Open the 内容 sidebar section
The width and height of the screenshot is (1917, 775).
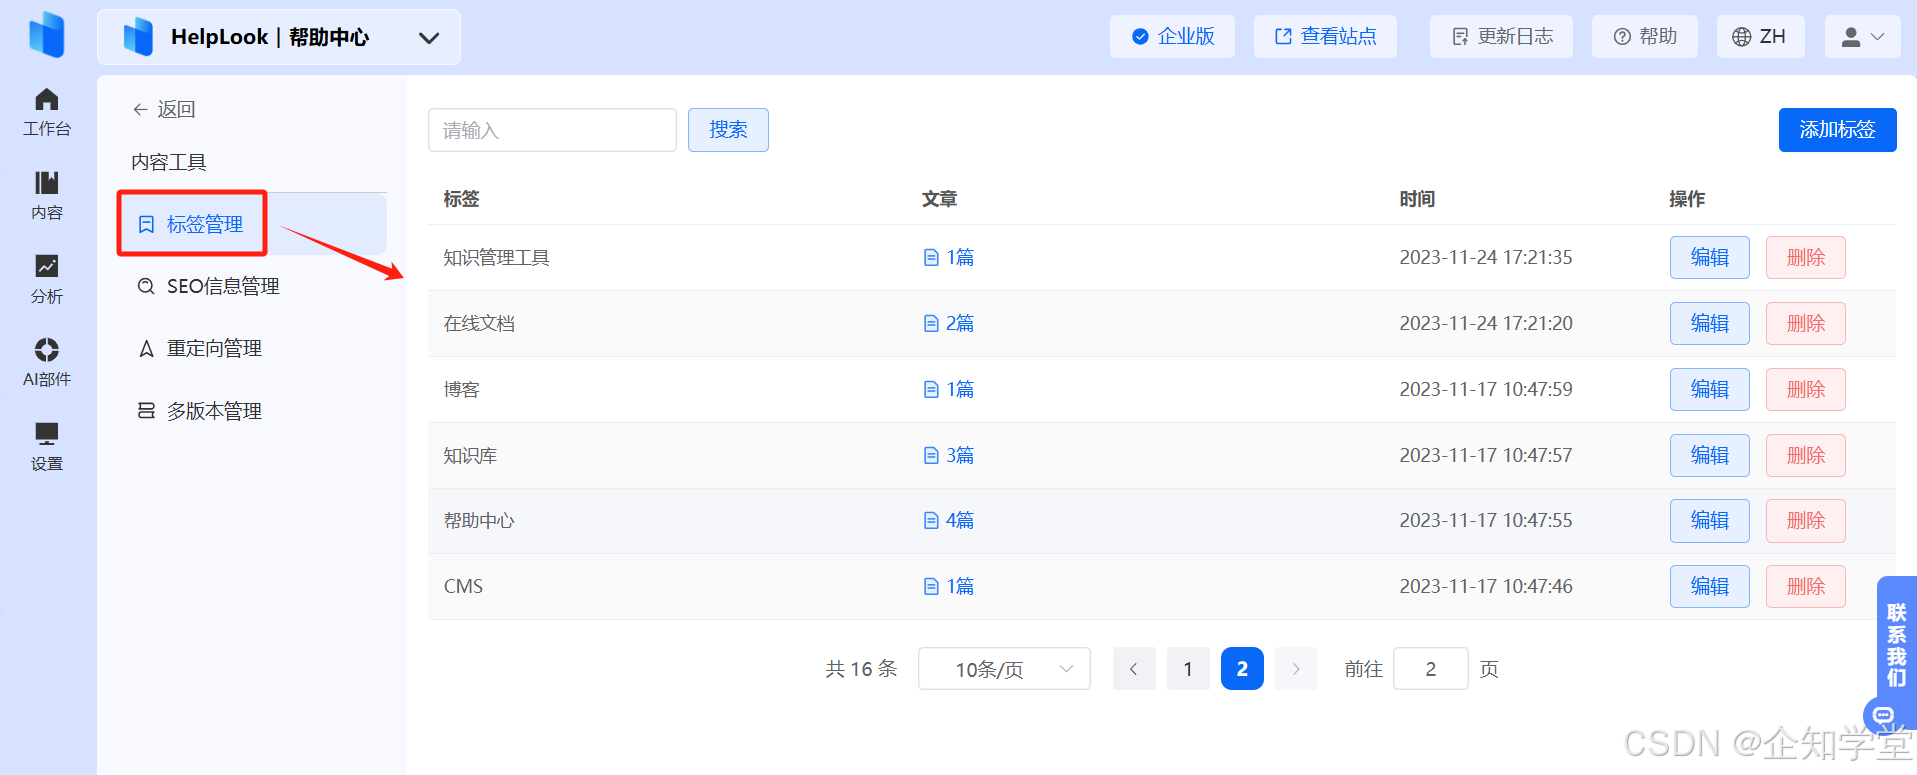tap(47, 196)
